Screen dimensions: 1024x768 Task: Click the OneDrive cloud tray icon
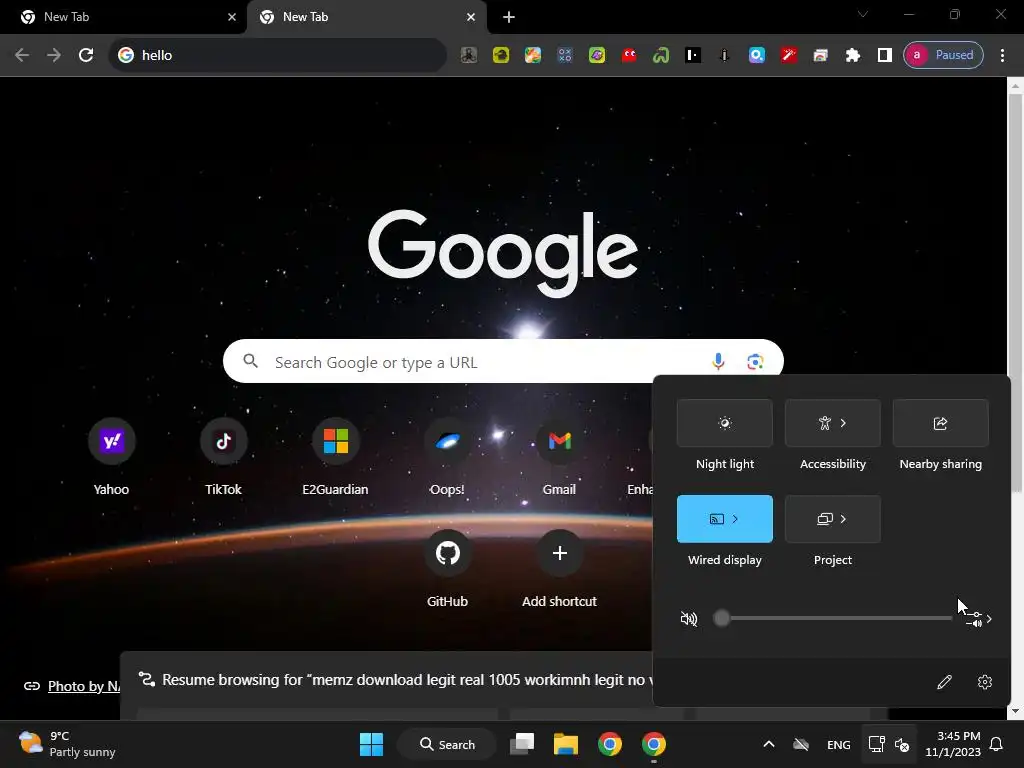801,744
